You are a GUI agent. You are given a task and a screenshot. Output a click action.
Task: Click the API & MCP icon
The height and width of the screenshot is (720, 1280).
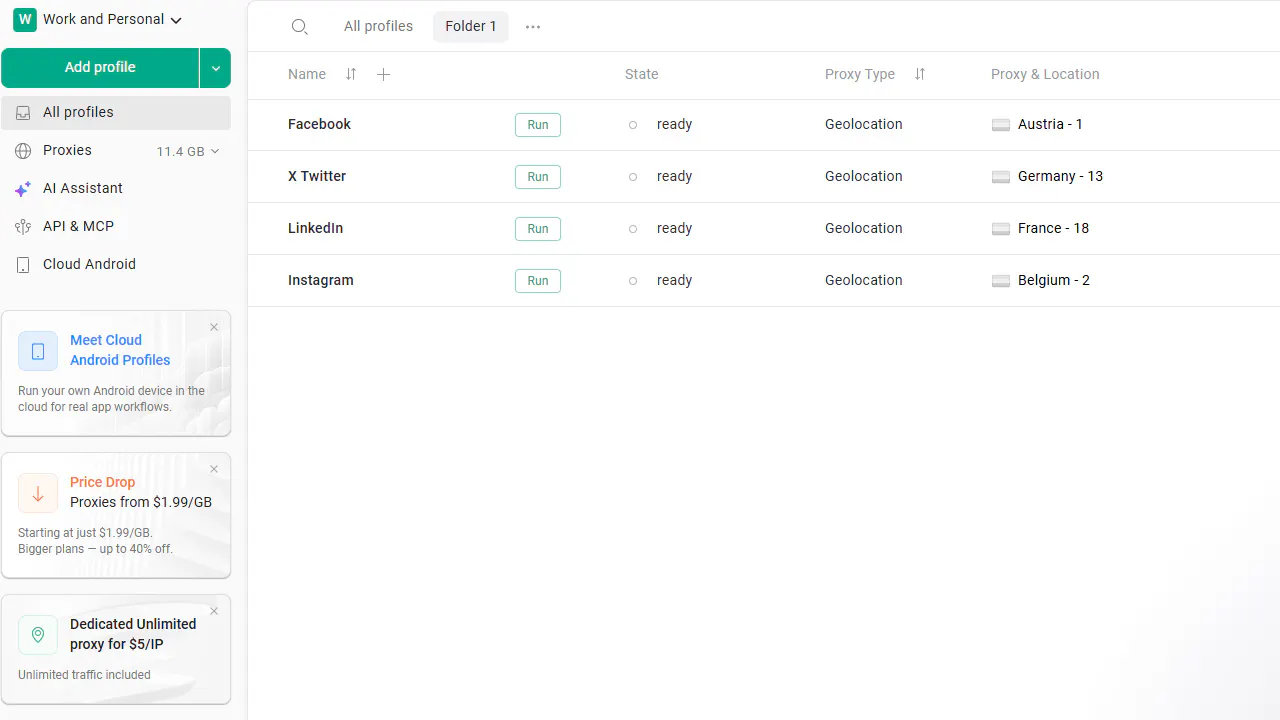point(23,227)
